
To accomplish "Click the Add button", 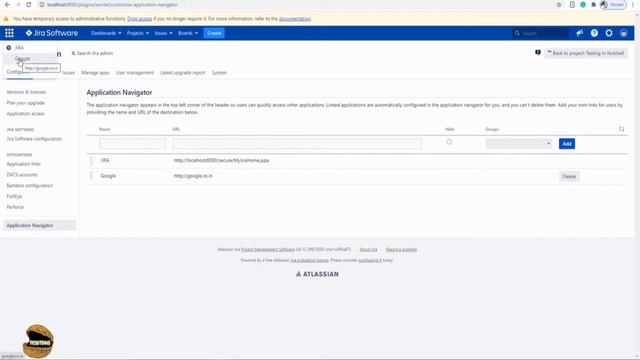I will click(567, 144).
